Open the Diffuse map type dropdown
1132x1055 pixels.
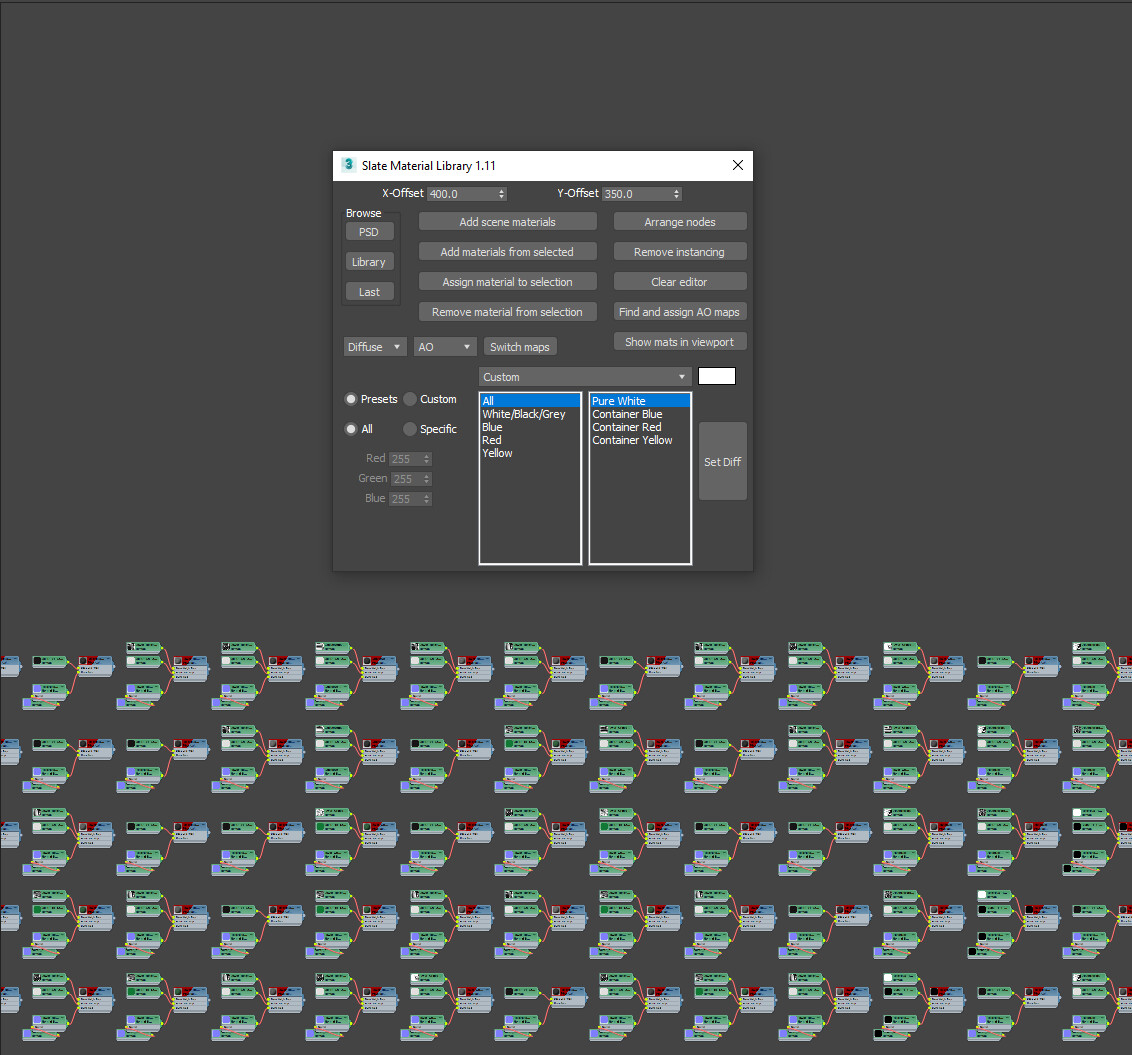click(374, 346)
